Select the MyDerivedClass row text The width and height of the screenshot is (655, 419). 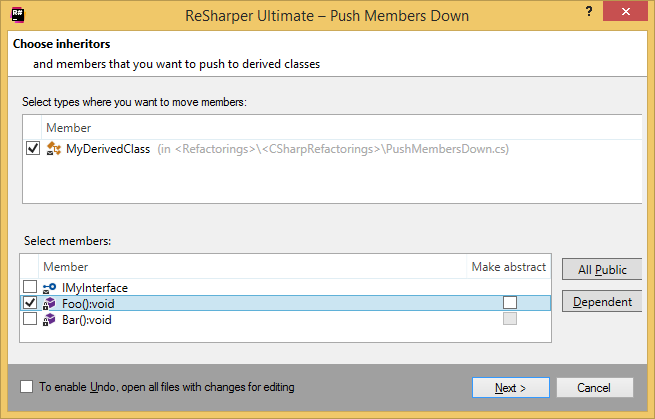(108, 149)
